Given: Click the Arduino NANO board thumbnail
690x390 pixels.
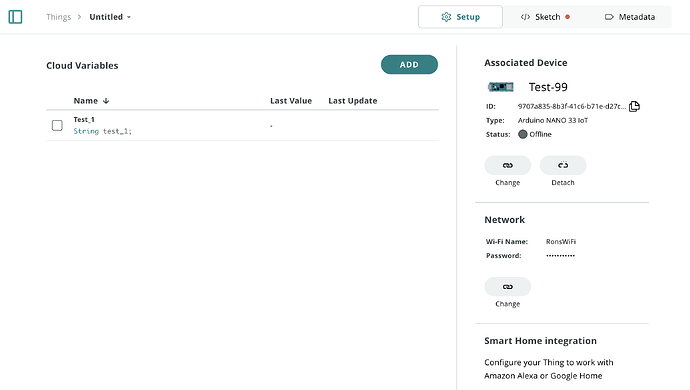Looking at the screenshot, I should pyautogui.click(x=501, y=87).
